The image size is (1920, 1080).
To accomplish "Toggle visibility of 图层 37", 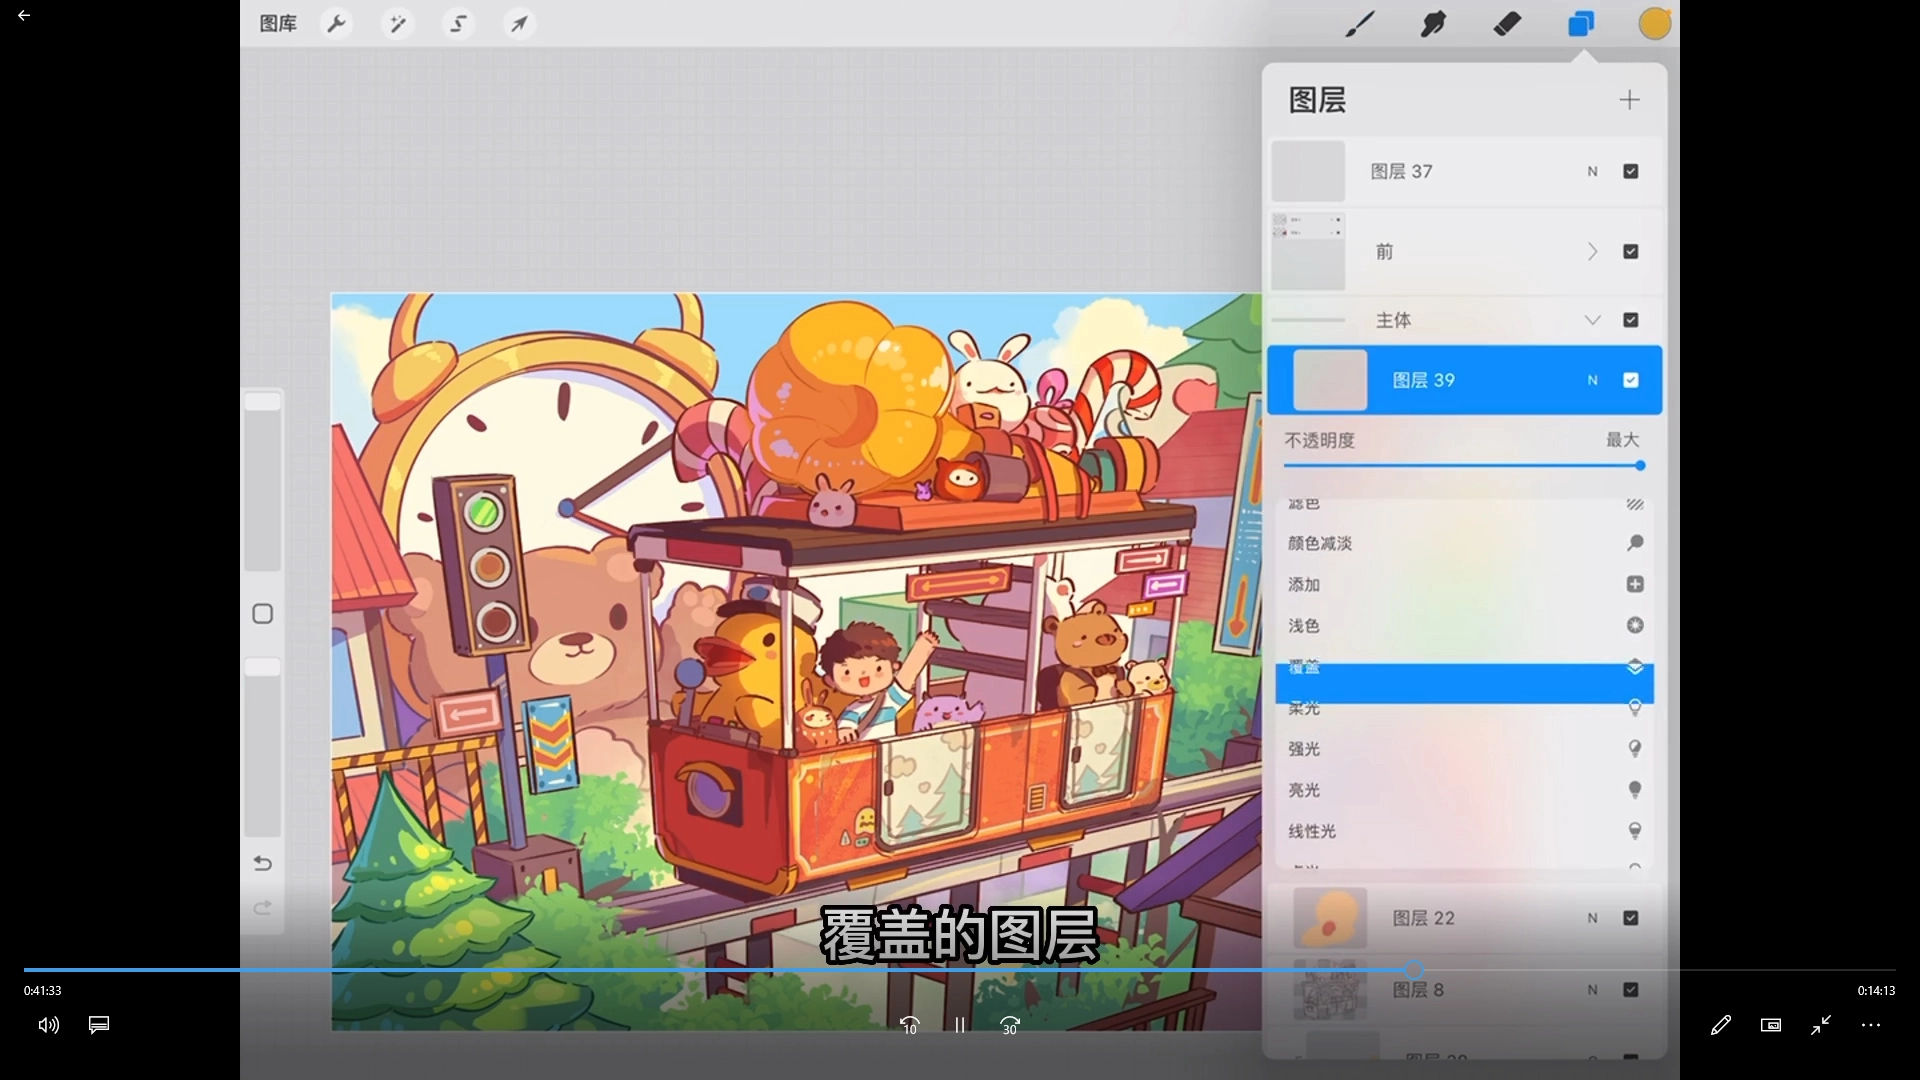I will pyautogui.click(x=1630, y=171).
